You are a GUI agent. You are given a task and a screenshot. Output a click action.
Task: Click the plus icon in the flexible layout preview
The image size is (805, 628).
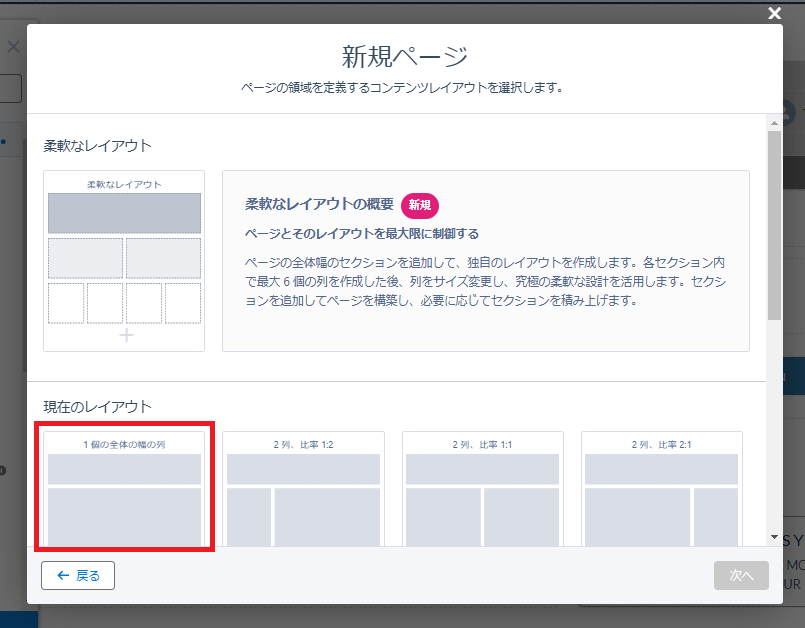coord(126,336)
